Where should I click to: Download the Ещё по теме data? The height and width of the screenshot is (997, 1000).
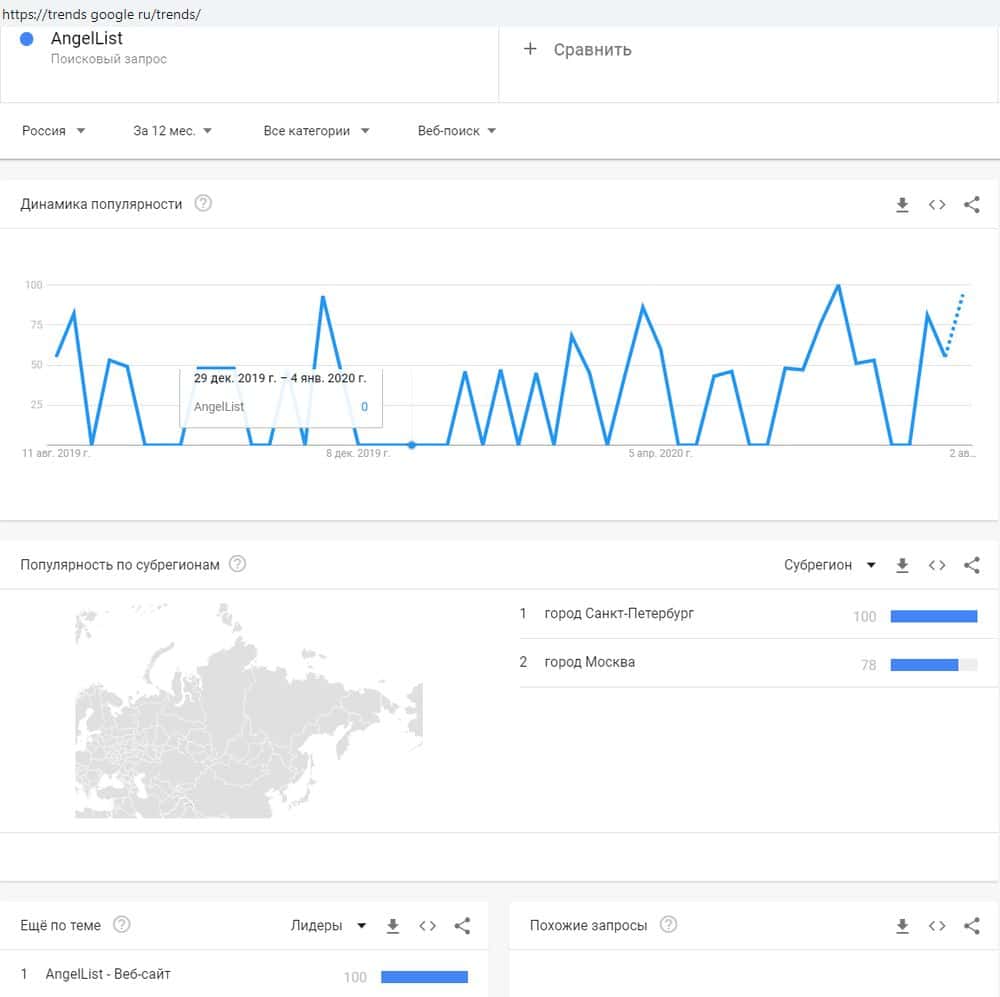393,926
